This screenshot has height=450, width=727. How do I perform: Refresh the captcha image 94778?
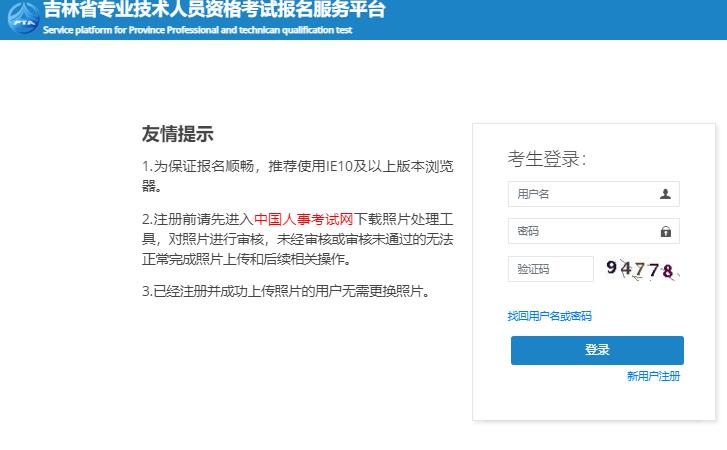[642, 269]
